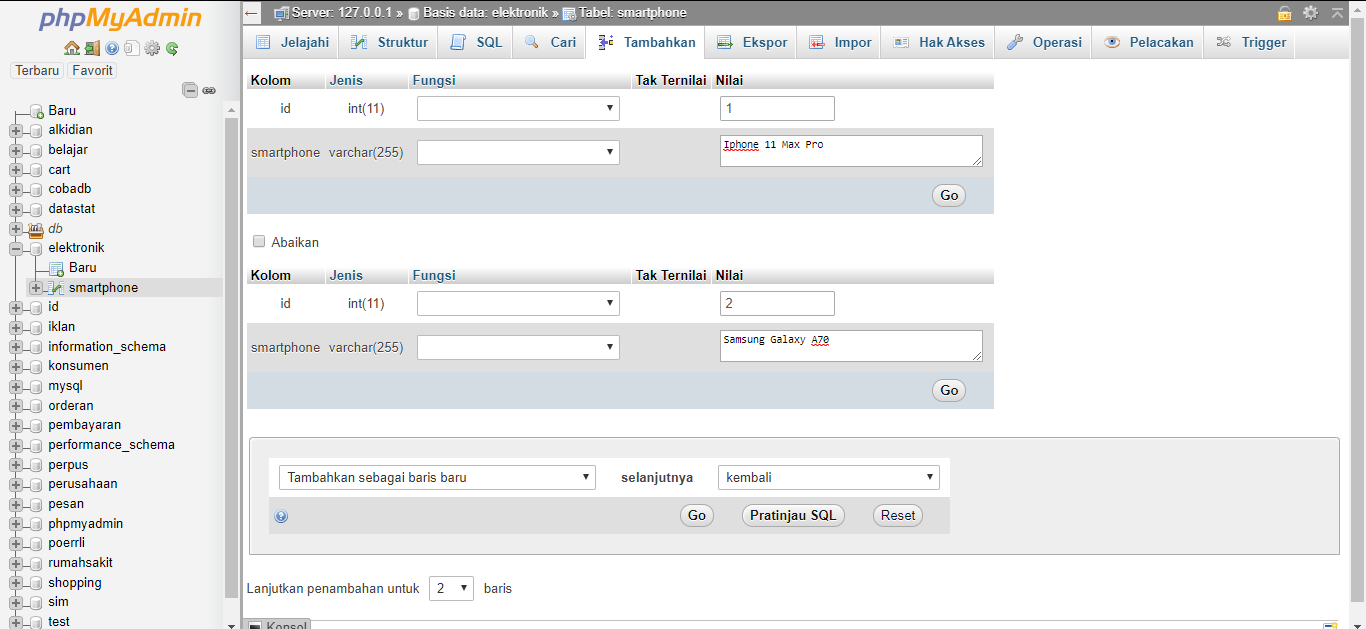Open the perpus database in tree
The width and height of the screenshot is (1366, 629).
68,465
